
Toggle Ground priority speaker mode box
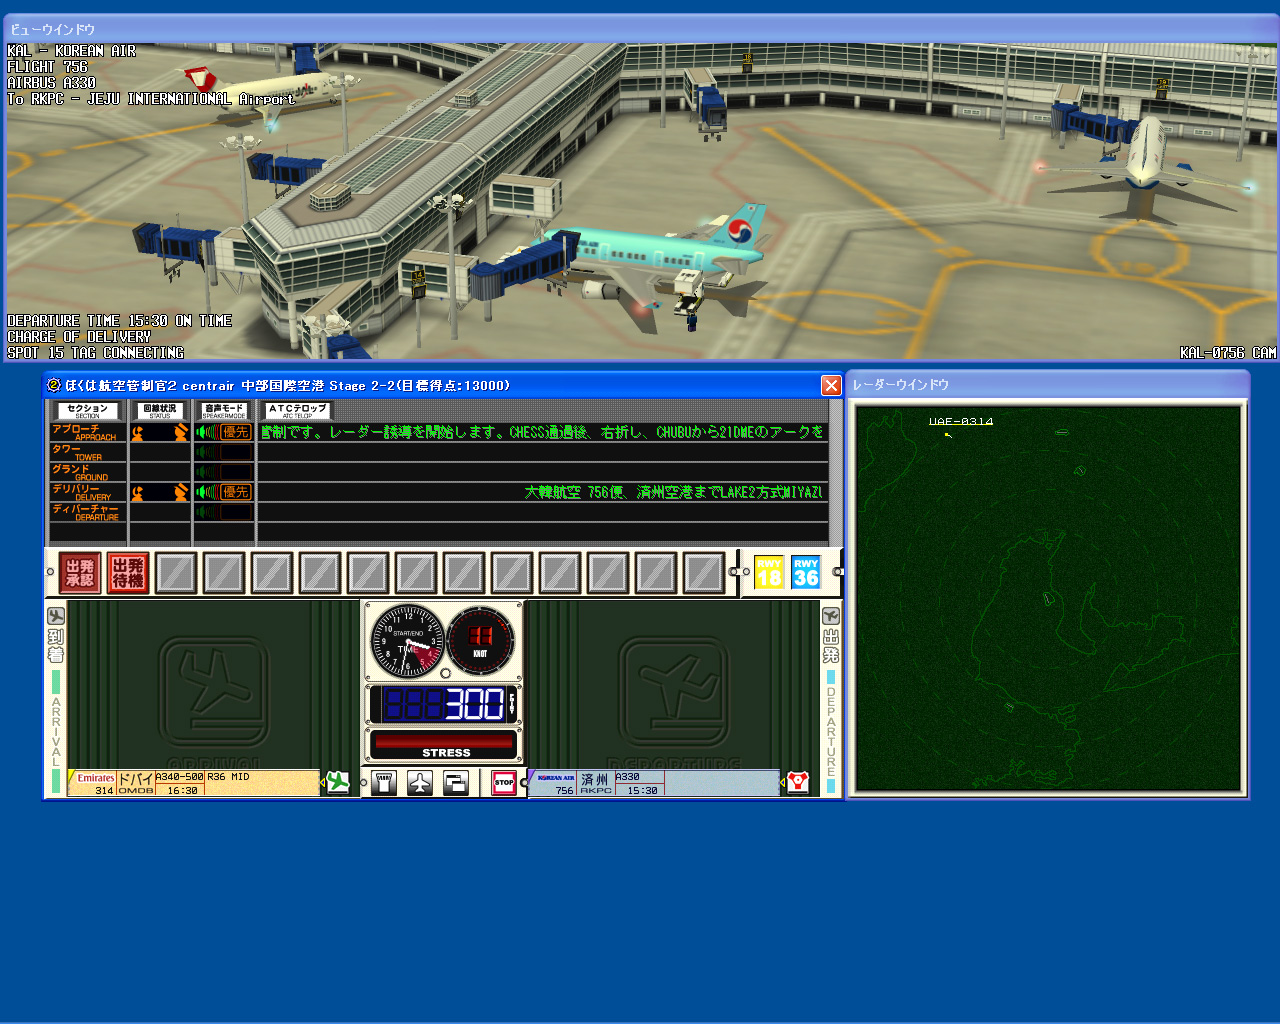236,472
